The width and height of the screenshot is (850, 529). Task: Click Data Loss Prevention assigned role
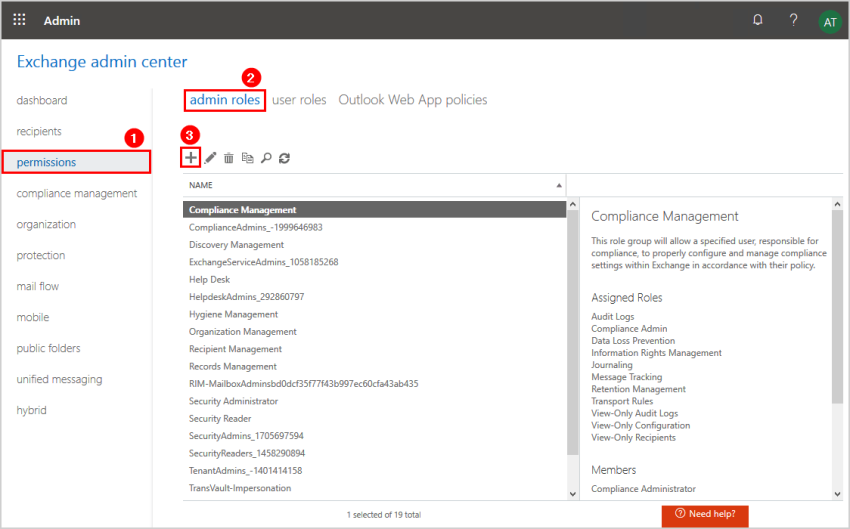(x=633, y=340)
